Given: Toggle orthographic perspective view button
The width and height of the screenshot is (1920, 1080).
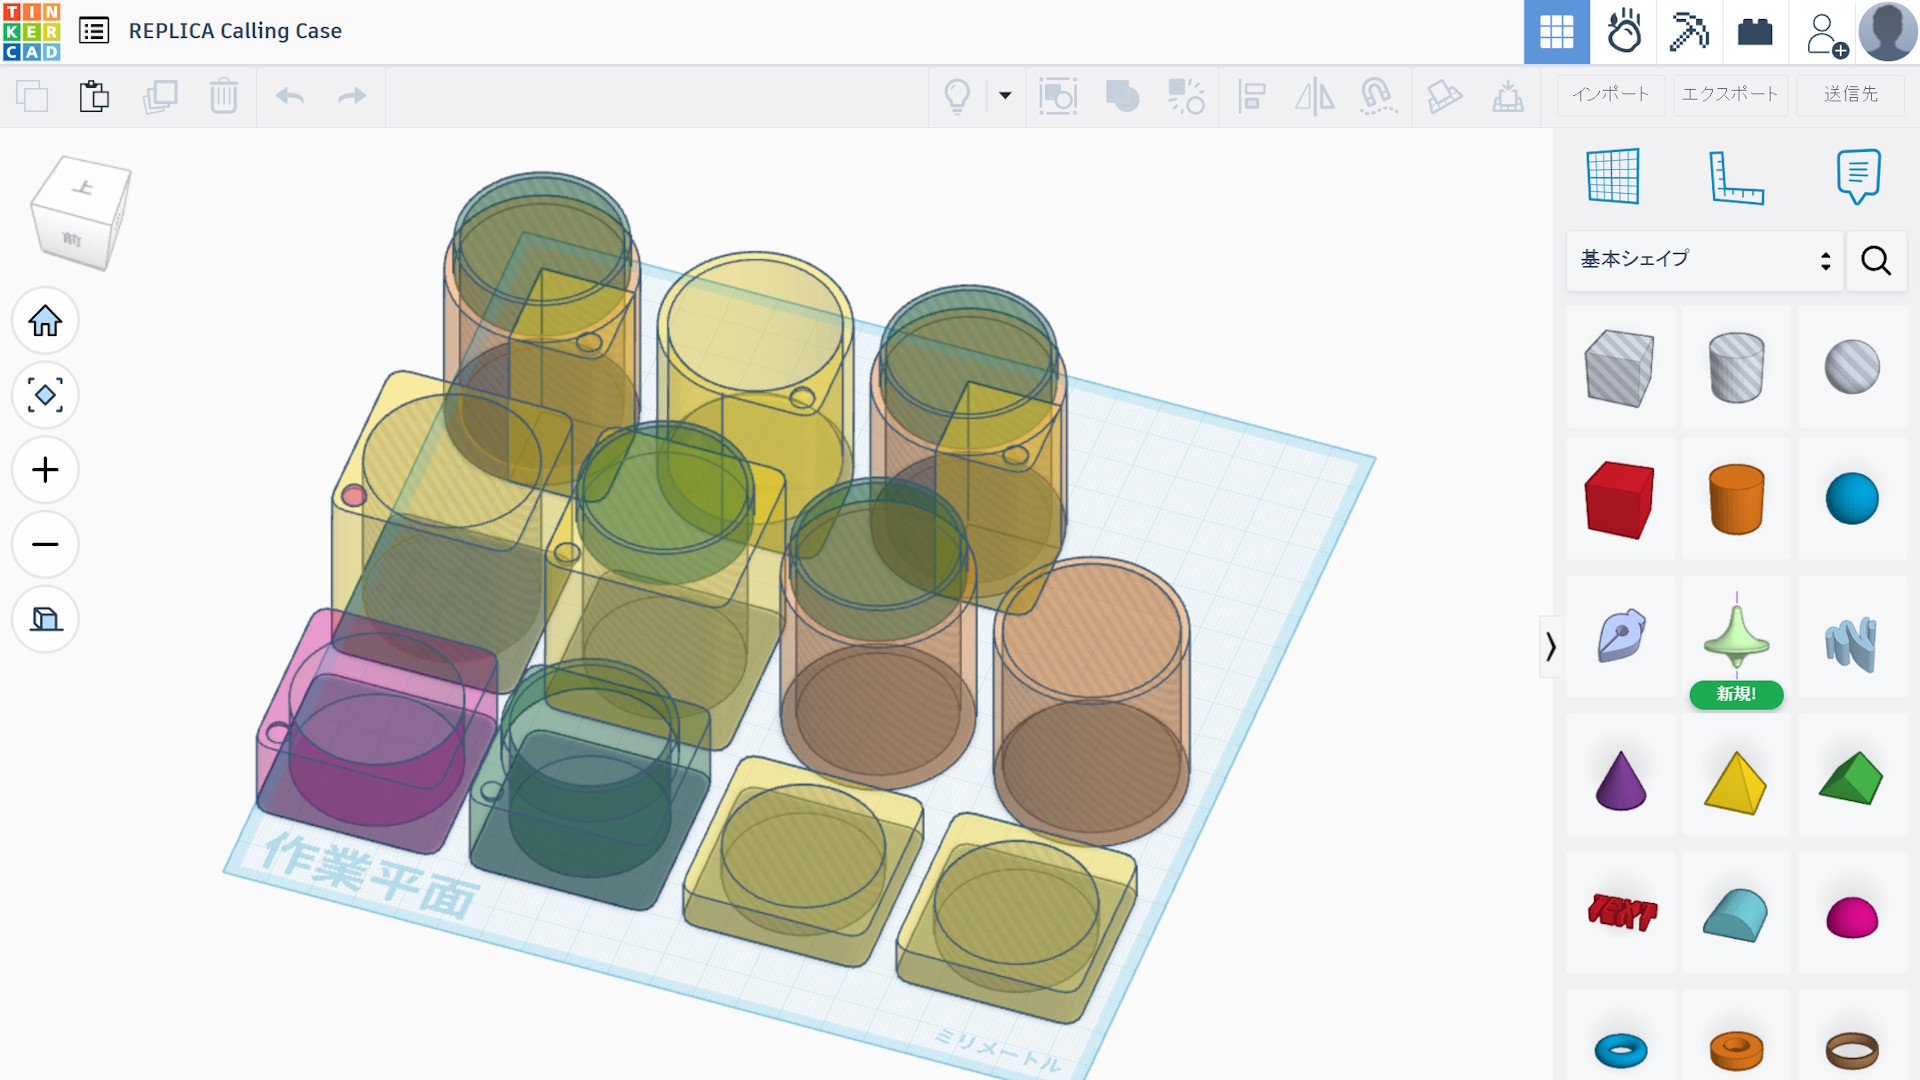Looking at the screenshot, I should pos(45,619).
